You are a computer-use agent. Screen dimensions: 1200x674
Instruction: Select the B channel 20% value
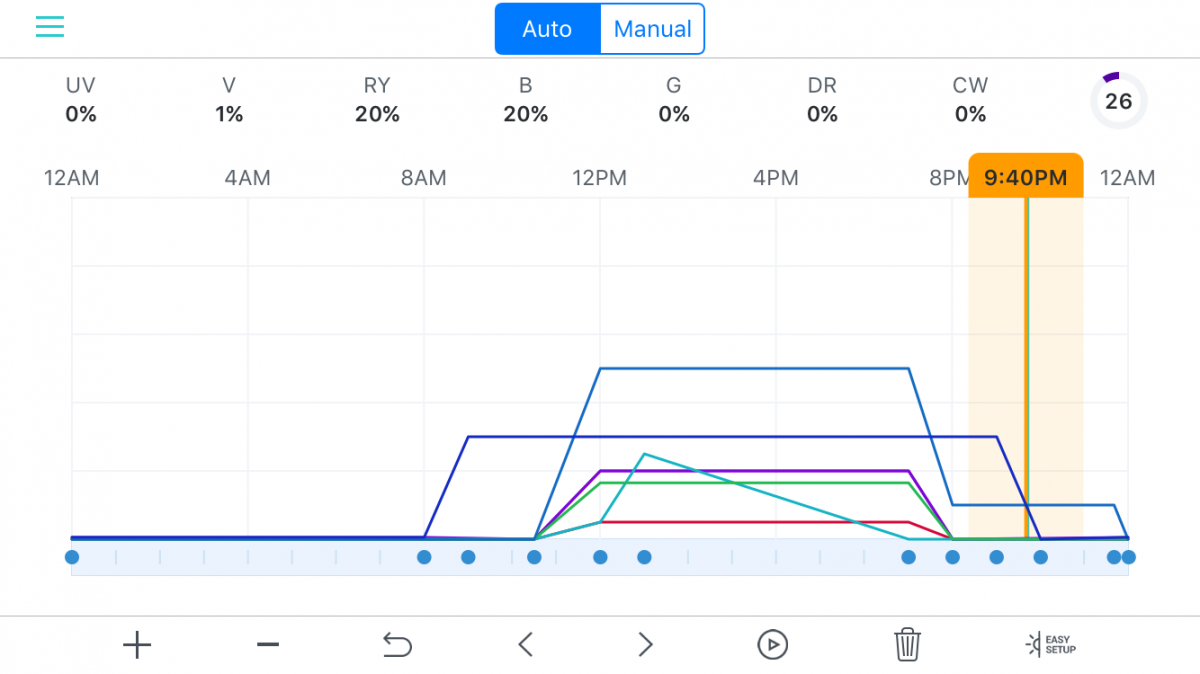click(x=526, y=115)
